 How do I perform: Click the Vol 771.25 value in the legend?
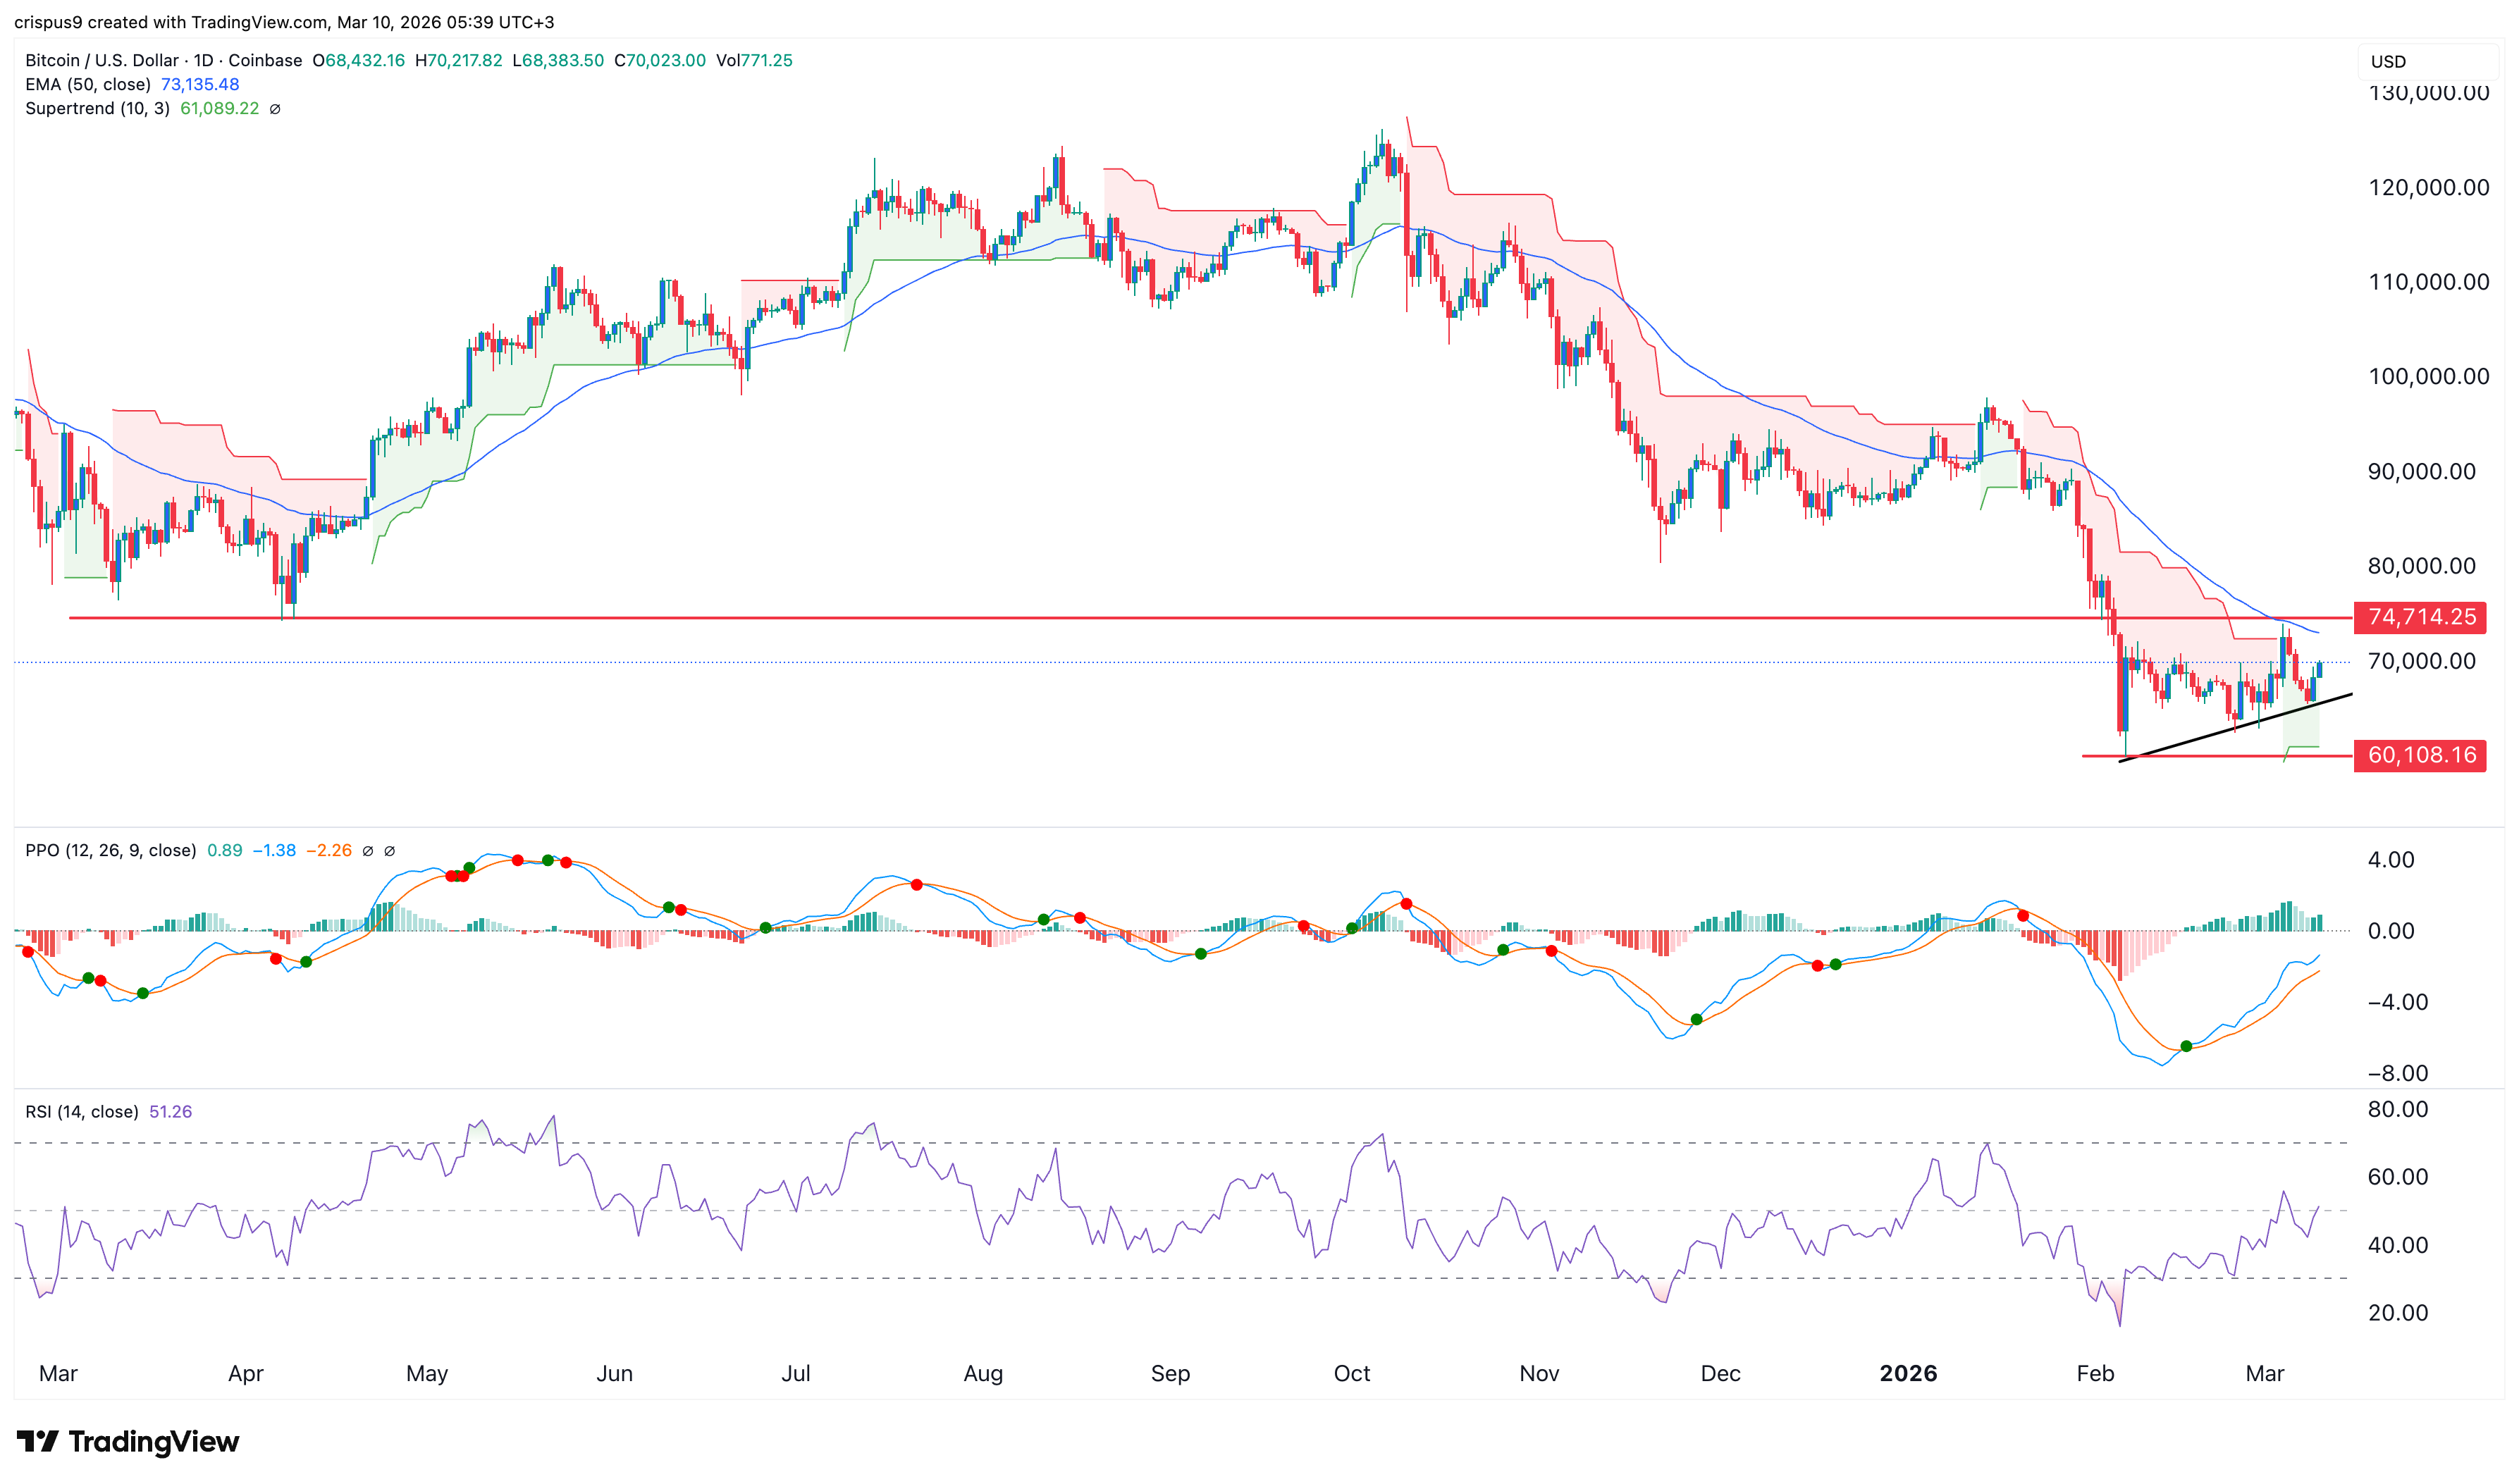tap(764, 60)
